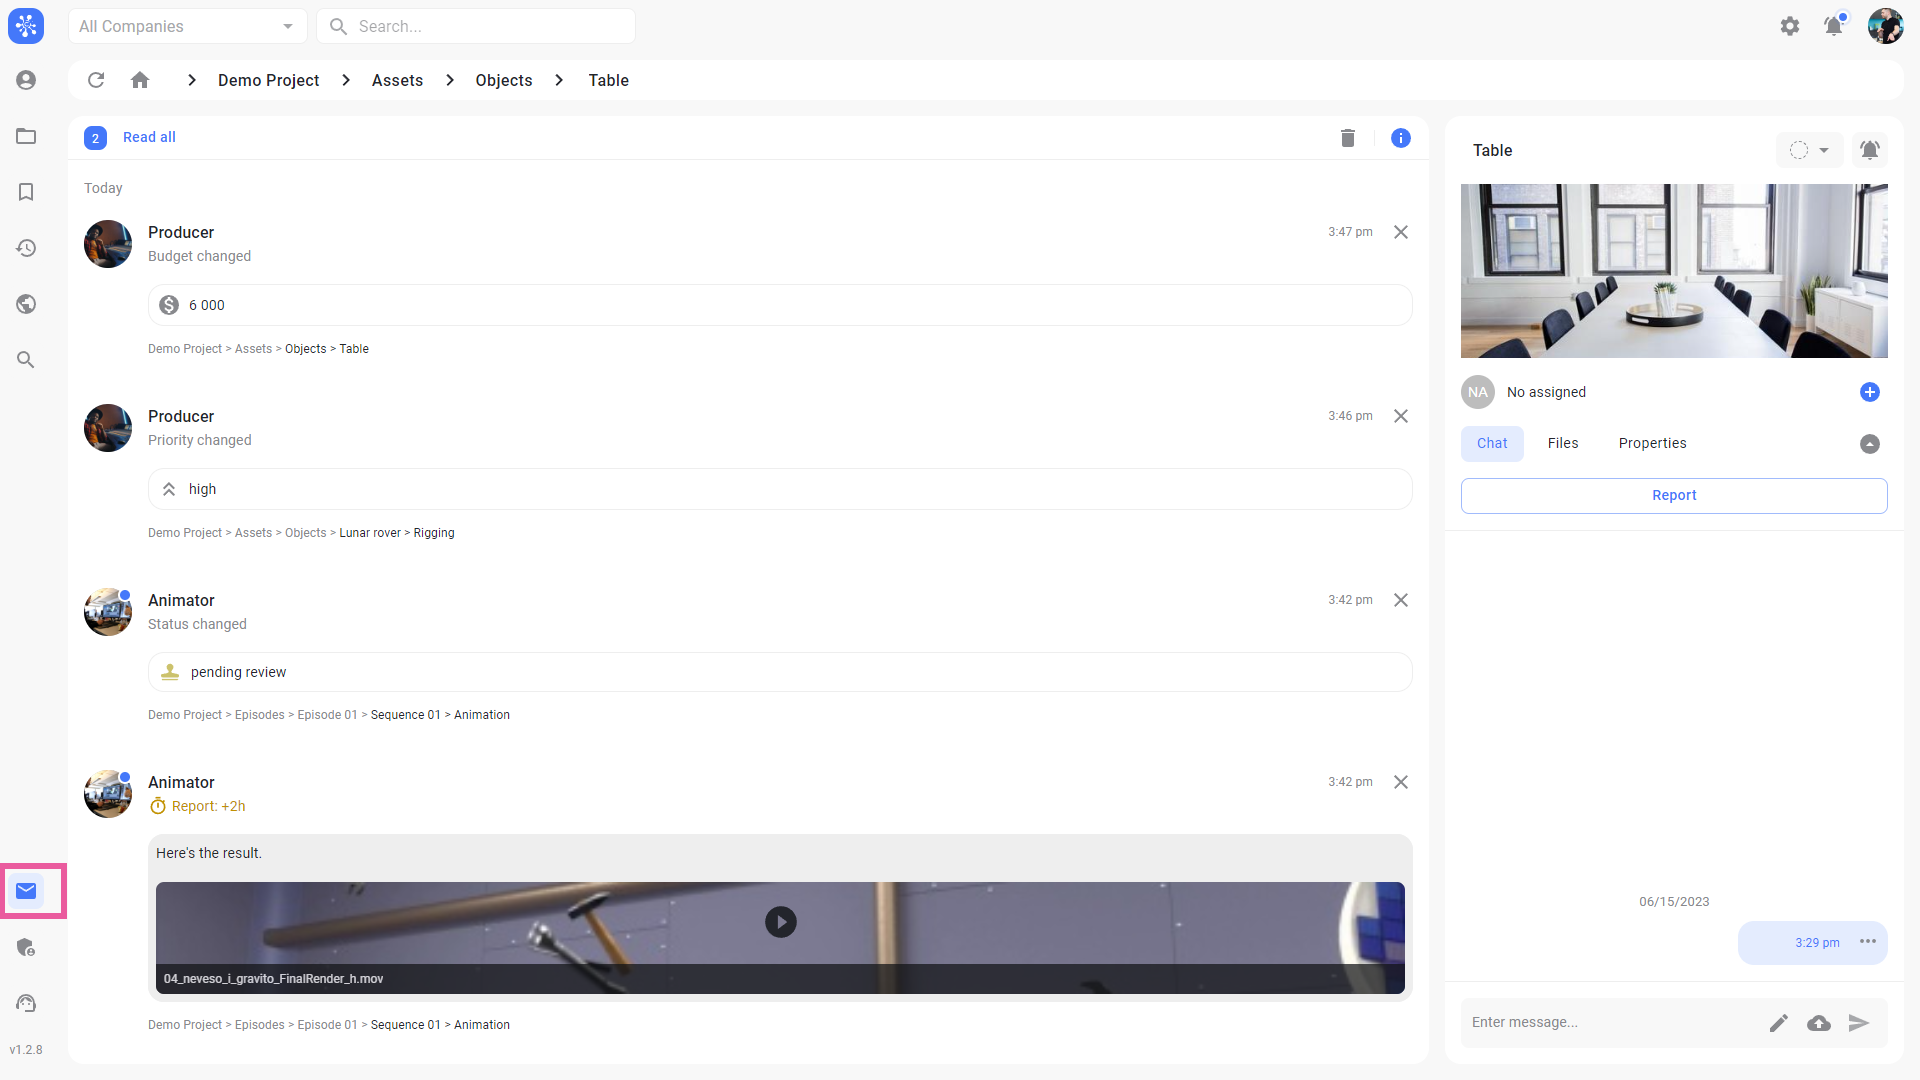
Task: Collapse the details panel arrow
Action: click(x=1870, y=444)
